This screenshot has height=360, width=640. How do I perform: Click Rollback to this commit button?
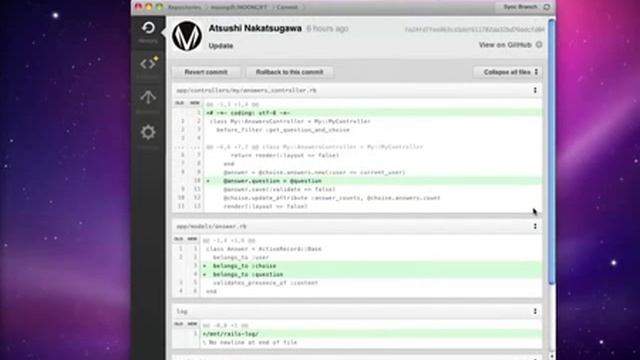tap(289, 72)
